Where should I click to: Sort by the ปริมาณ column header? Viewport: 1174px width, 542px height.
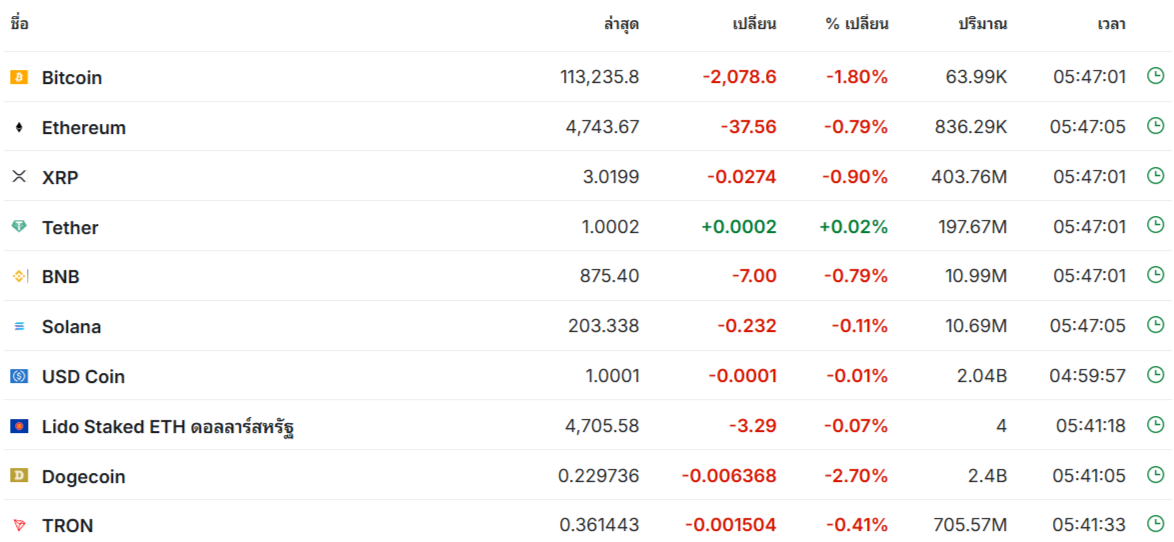pyautogui.click(x=983, y=24)
